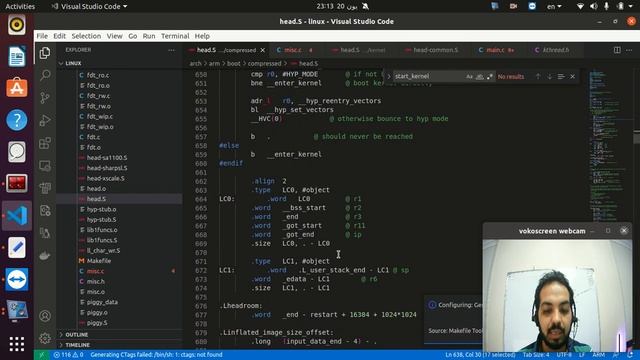Open piggy_data in the explorer tree

point(102,302)
